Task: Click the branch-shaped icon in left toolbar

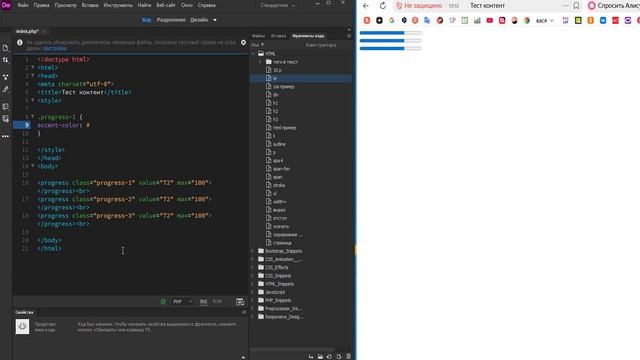Action: pos(5,77)
